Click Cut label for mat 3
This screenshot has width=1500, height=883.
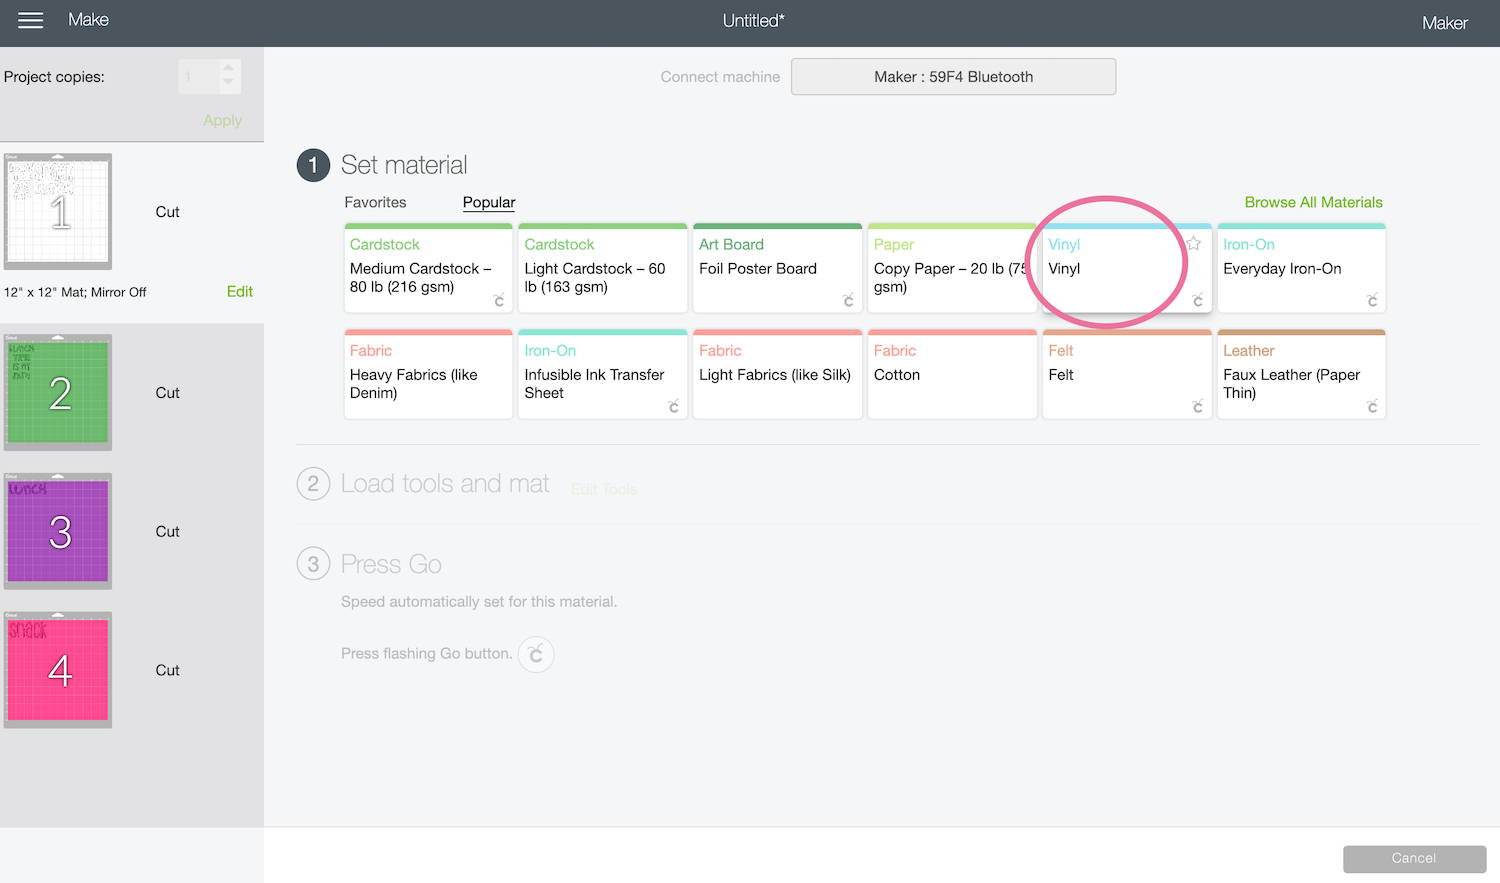click(x=167, y=532)
